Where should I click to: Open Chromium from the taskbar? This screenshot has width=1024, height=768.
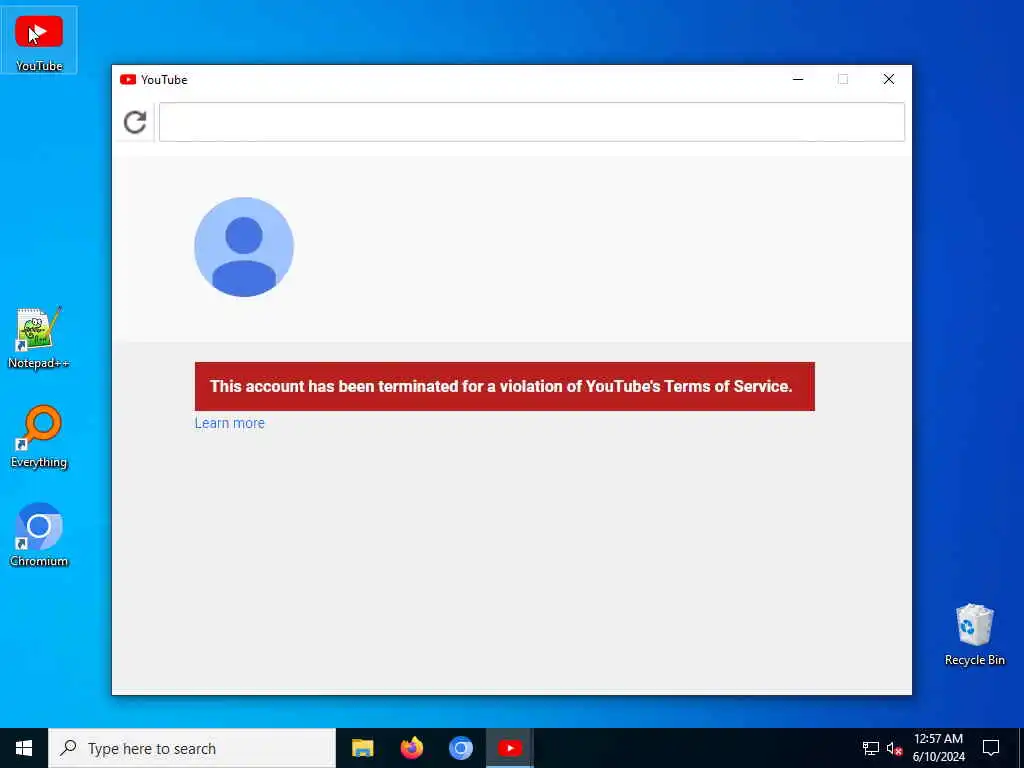tap(460, 748)
